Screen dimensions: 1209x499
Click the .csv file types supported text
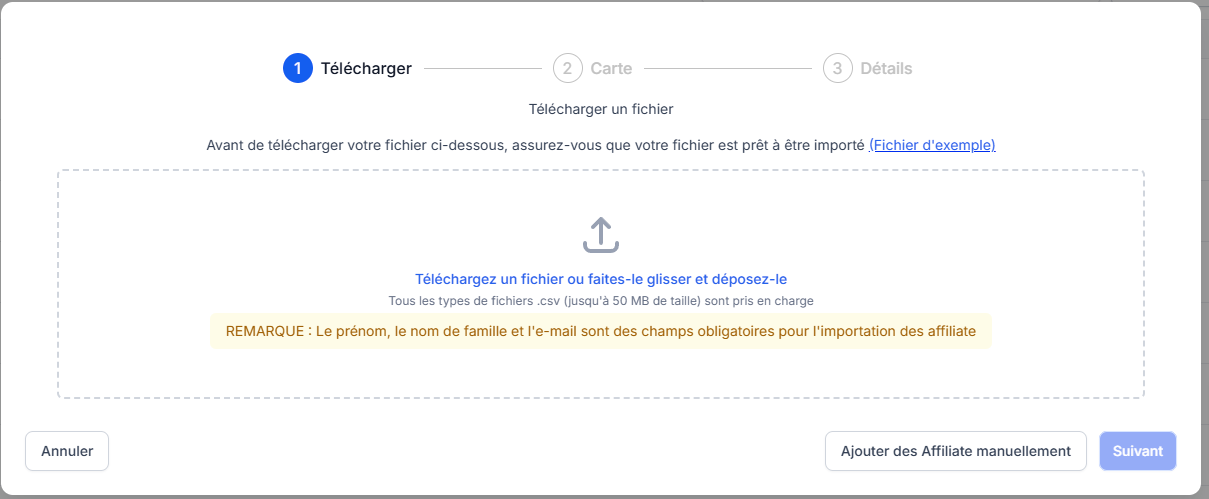pos(601,300)
